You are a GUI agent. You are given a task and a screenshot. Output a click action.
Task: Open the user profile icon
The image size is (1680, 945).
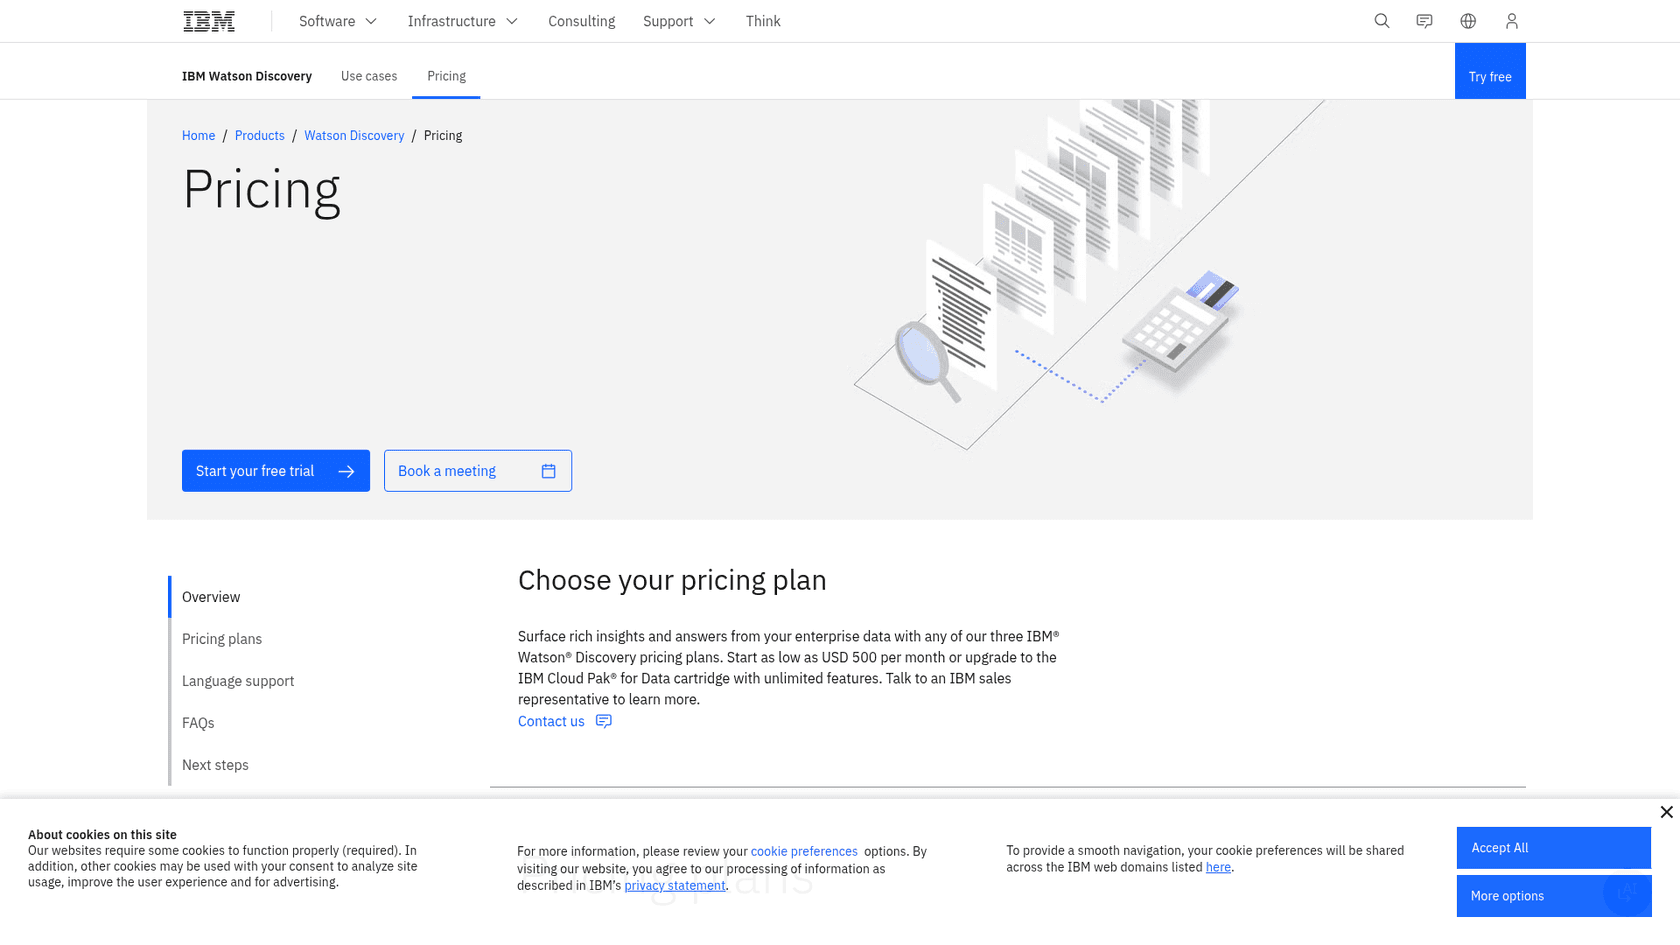click(x=1512, y=21)
